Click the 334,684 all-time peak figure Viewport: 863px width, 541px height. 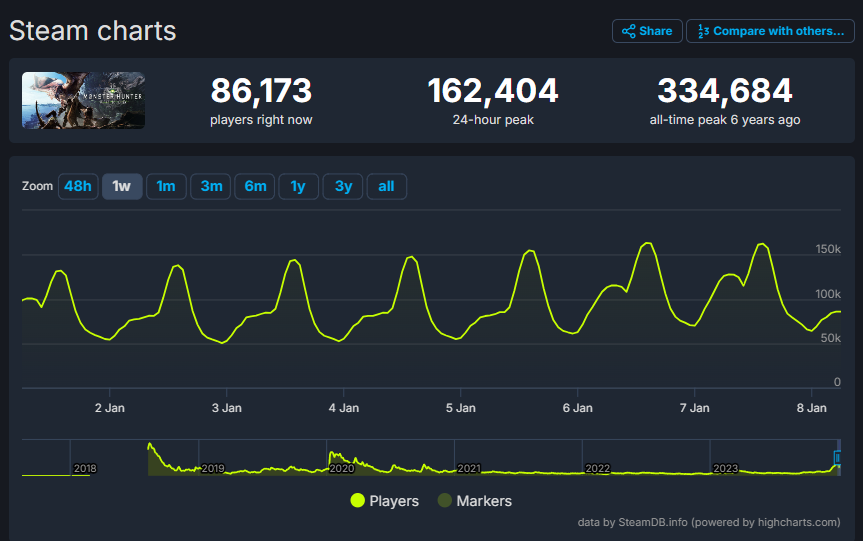pyautogui.click(x=725, y=90)
